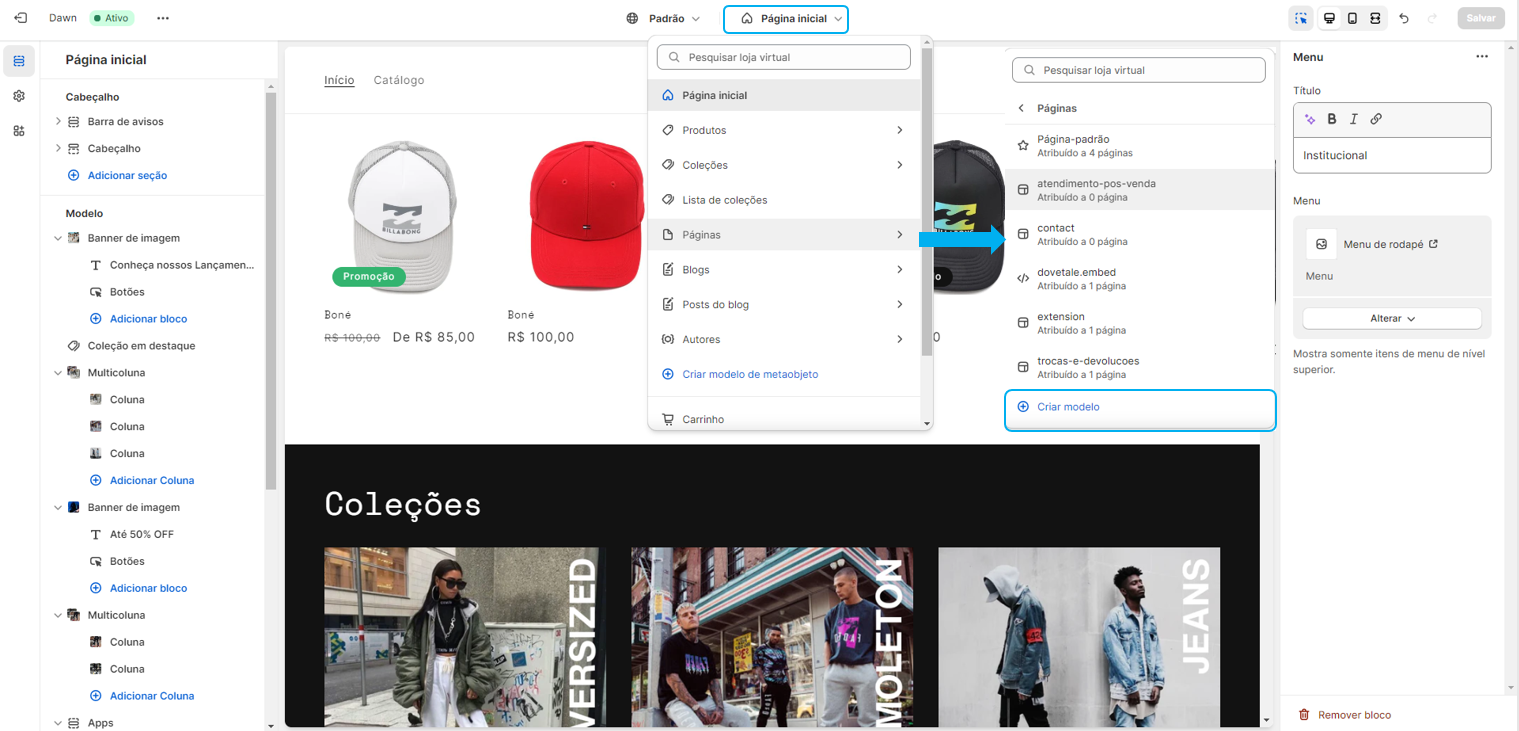Select Coleção em destaque section

[x=140, y=346]
